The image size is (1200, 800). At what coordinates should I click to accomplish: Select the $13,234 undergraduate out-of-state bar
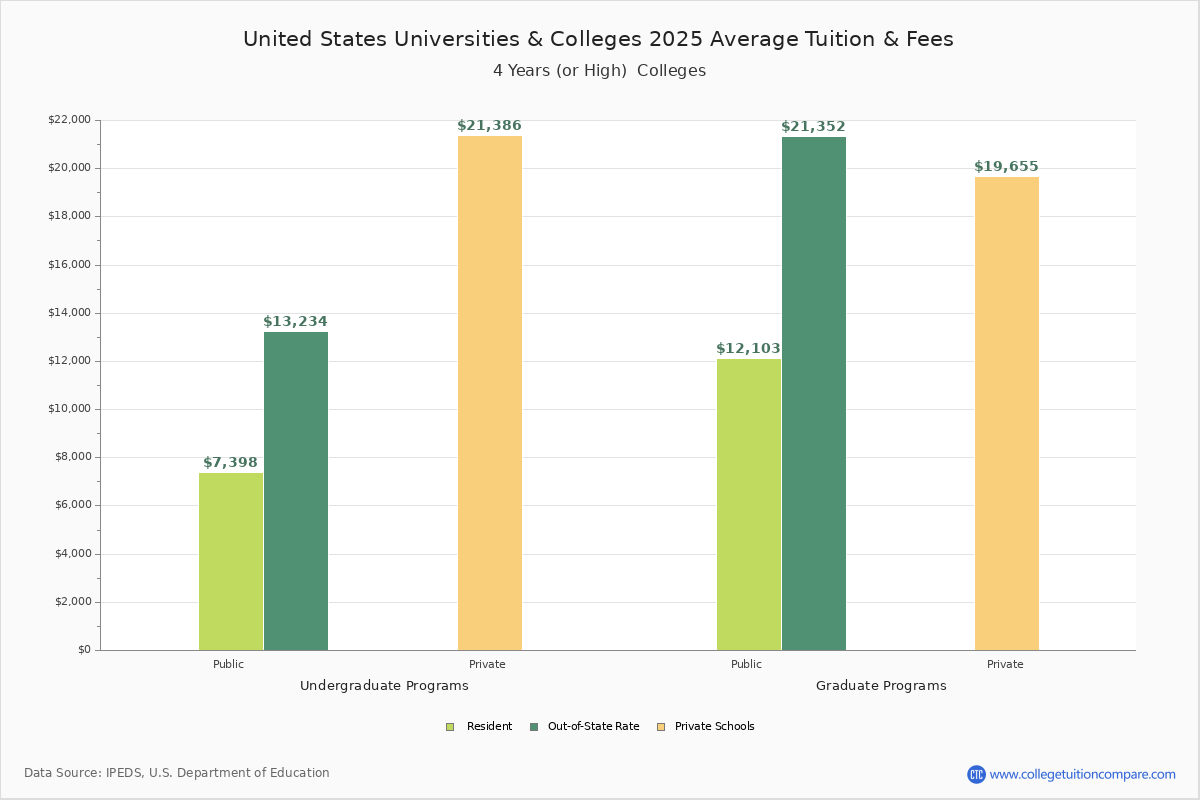[x=296, y=491]
